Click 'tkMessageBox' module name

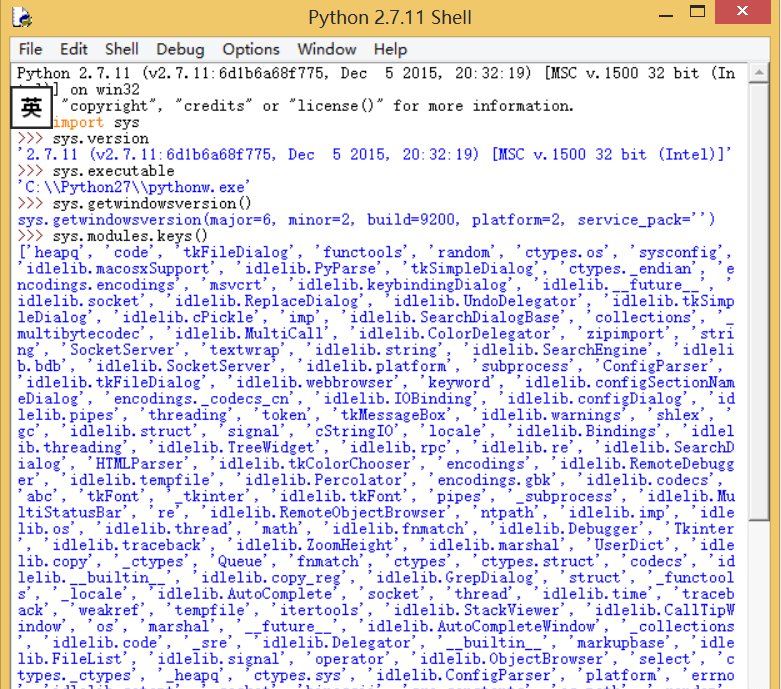click(x=393, y=415)
